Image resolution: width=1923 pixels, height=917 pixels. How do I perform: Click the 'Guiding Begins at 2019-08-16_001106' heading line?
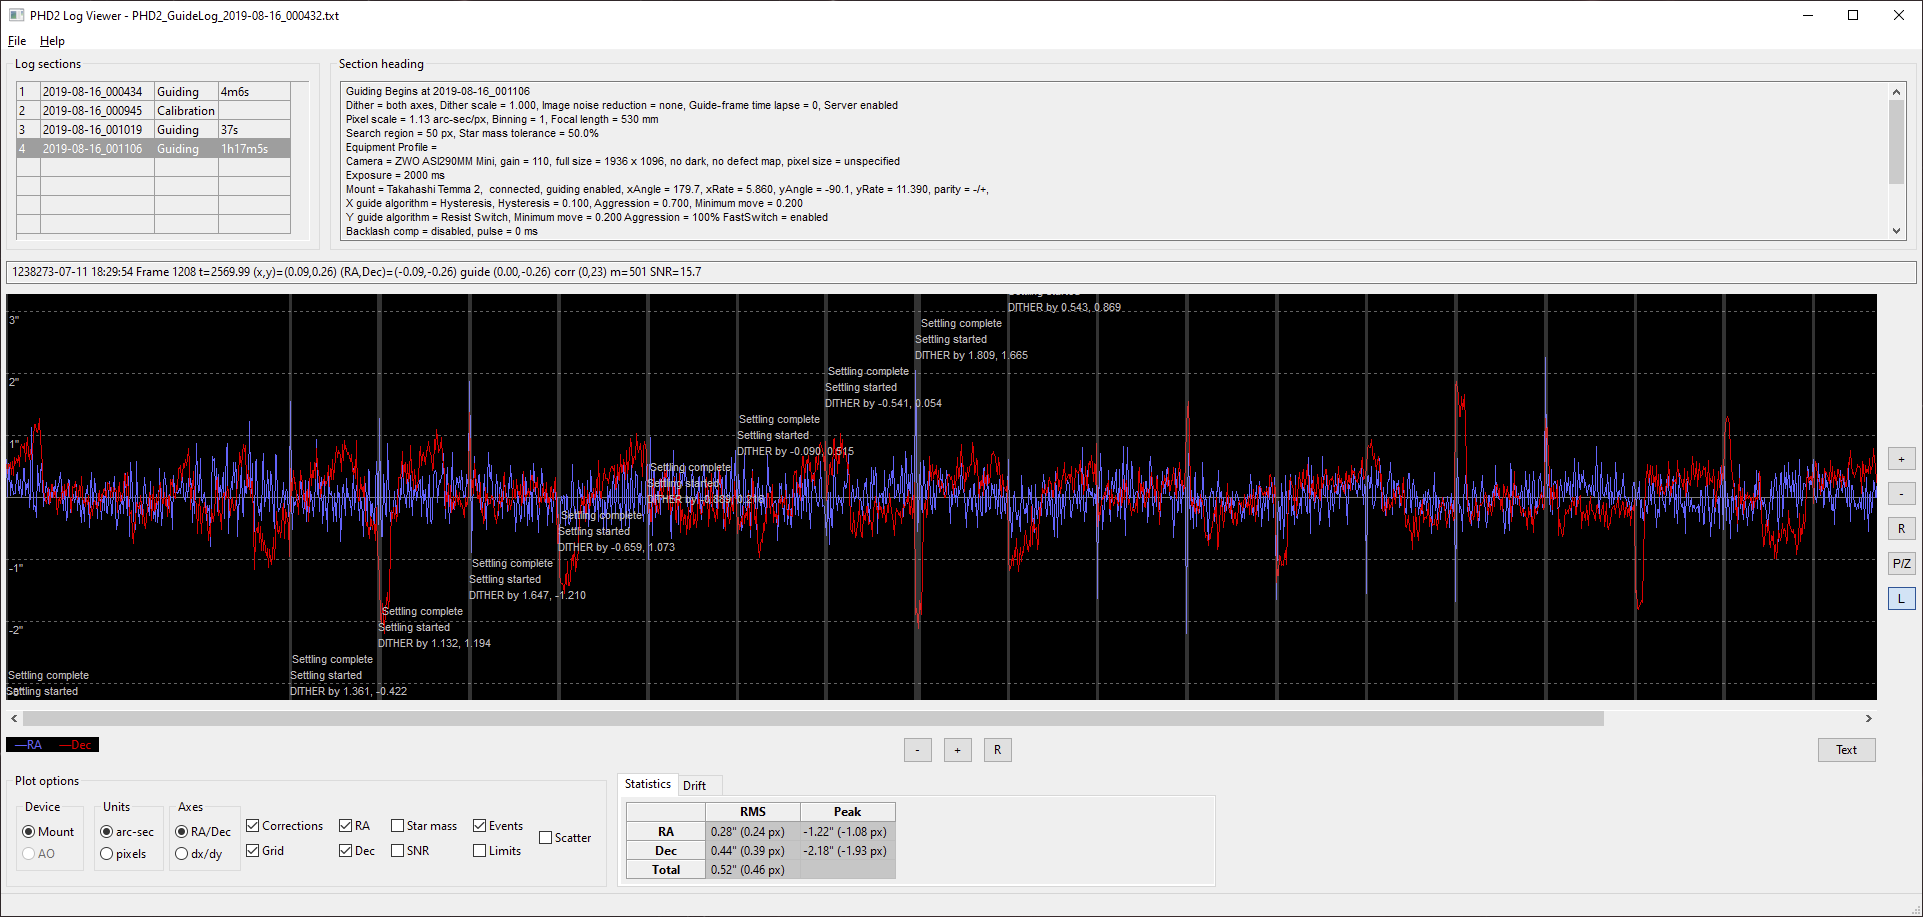(x=438, y=91)
